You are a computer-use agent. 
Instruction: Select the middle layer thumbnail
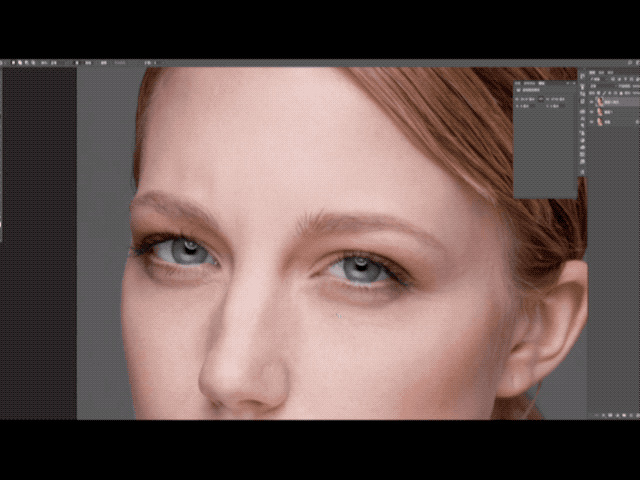click(x=600, y=112)
